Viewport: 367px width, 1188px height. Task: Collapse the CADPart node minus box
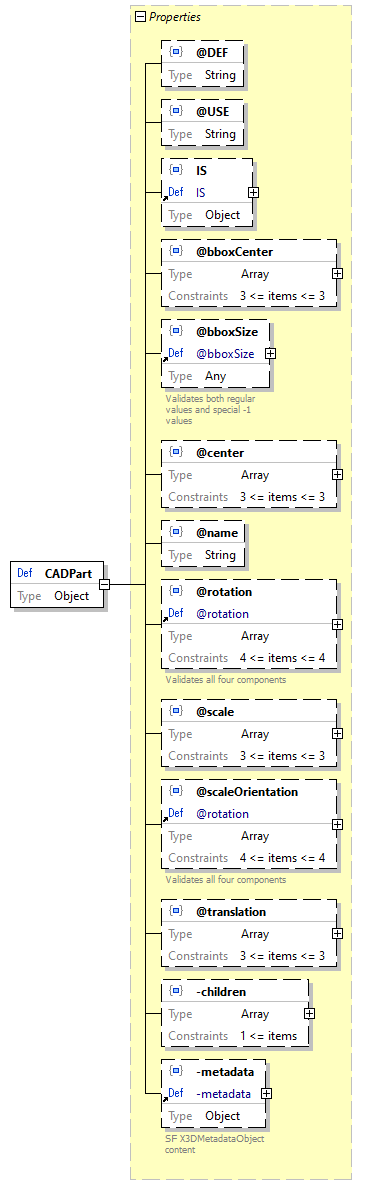tap(105, 584)
